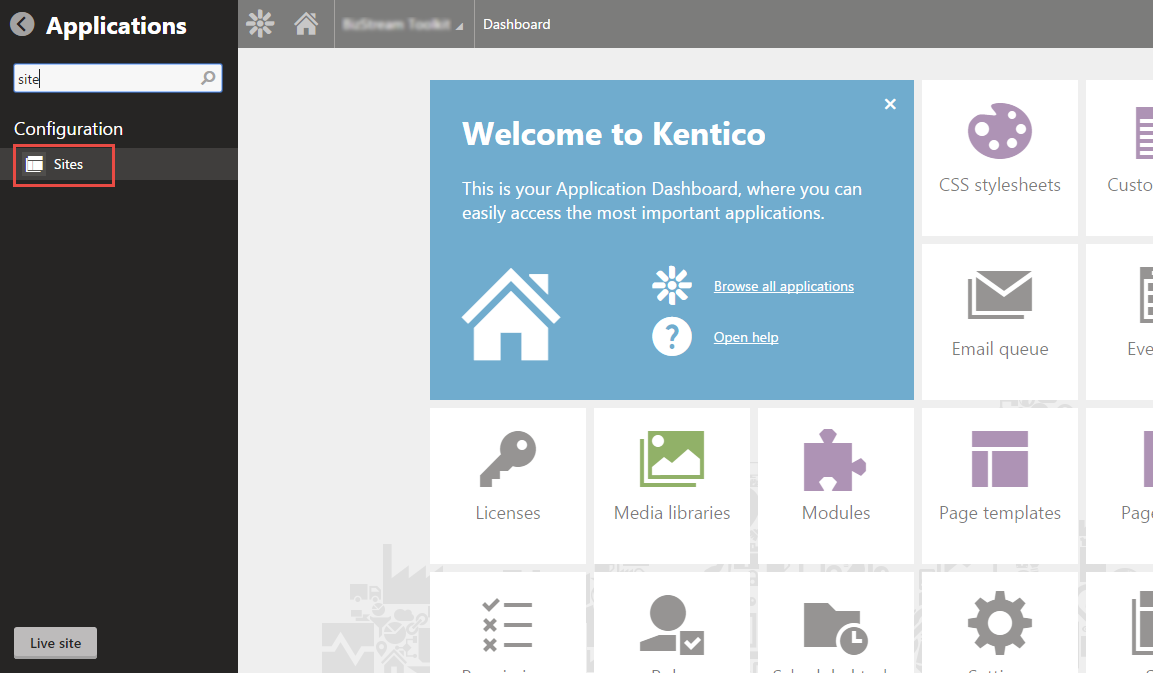Image resolution: width=1153 pixels, height=673 pixels.
Task: Click the question mark icon beside Open help
Action: click(x=671, y=337)
